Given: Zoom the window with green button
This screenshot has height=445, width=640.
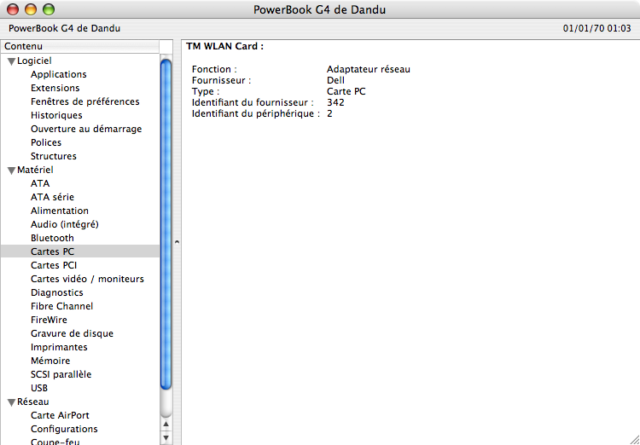Looking at the screenshot, I should pos(49,9).
